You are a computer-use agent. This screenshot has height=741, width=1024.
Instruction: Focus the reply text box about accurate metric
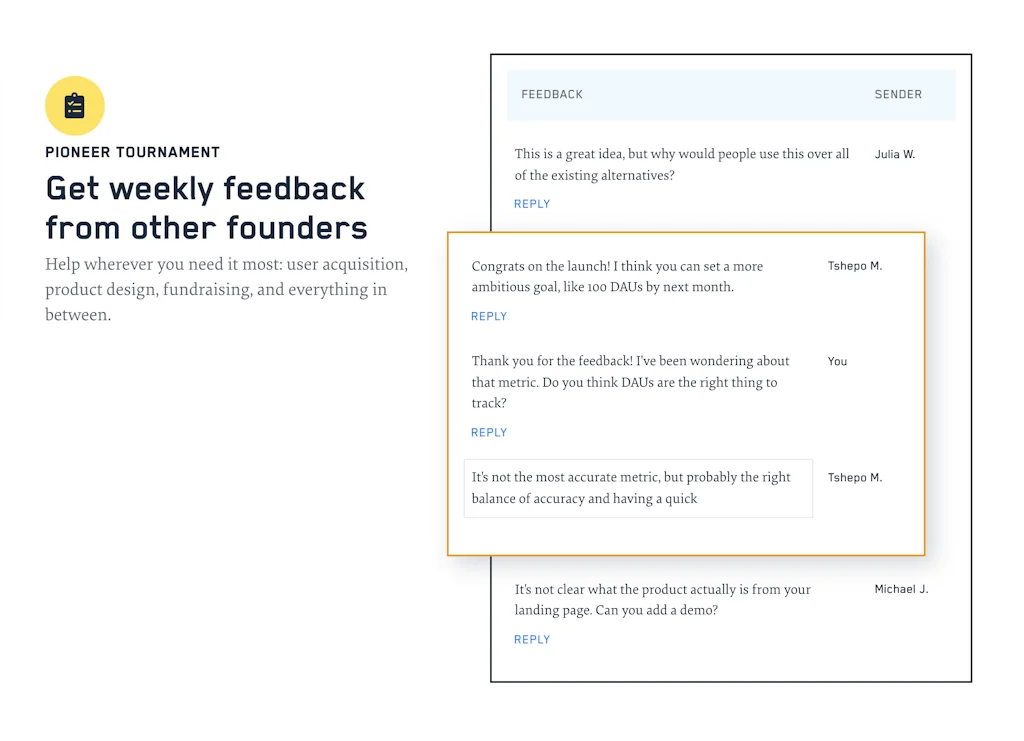(x=638, y=488)
